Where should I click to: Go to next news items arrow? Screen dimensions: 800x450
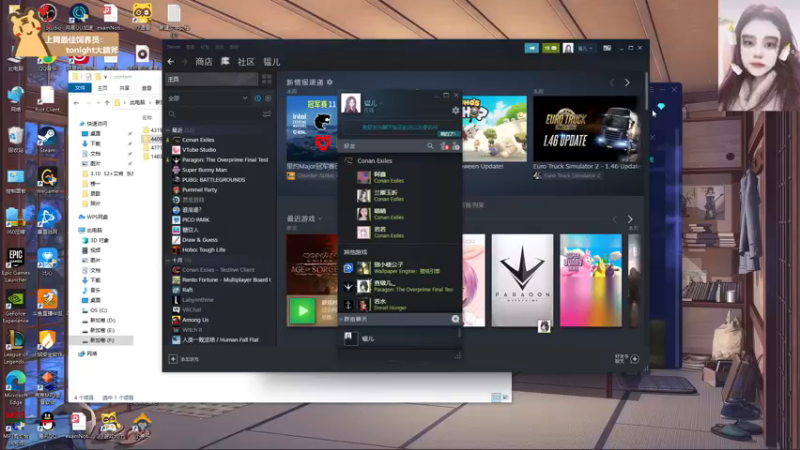(x=627, y=83)
